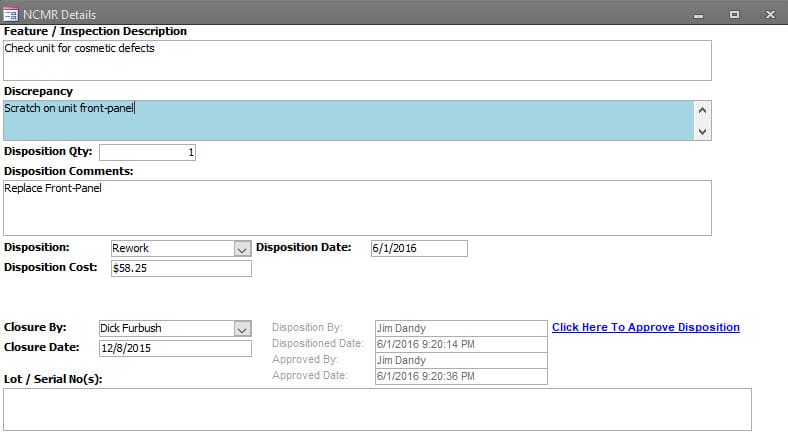Image resolution: width=788 pixels, height=441 pixels.
Task: Click the Discrepancy scroll down arrow
Action: pyautogui.click(x=703, y=132)
